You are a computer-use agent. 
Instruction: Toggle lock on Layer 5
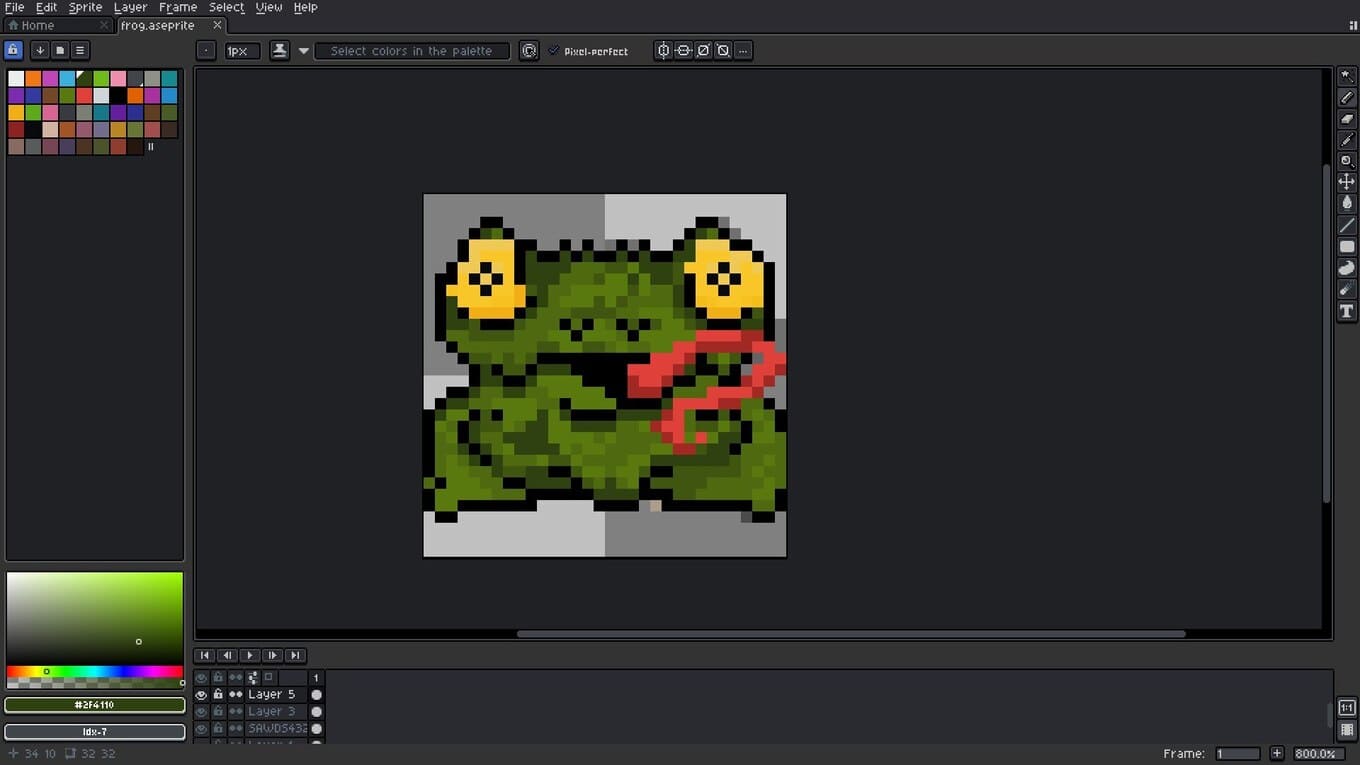pos(218,694)
